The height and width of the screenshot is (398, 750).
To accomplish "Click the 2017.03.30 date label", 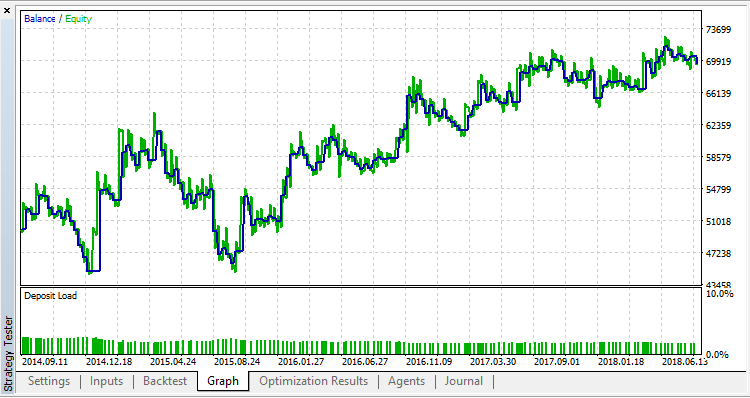I will (x=494, y=361).
